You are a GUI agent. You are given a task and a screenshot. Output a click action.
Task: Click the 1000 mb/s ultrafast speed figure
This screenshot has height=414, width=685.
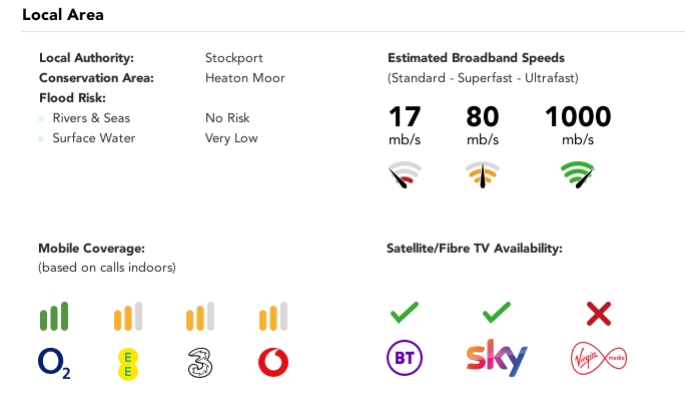577,117
